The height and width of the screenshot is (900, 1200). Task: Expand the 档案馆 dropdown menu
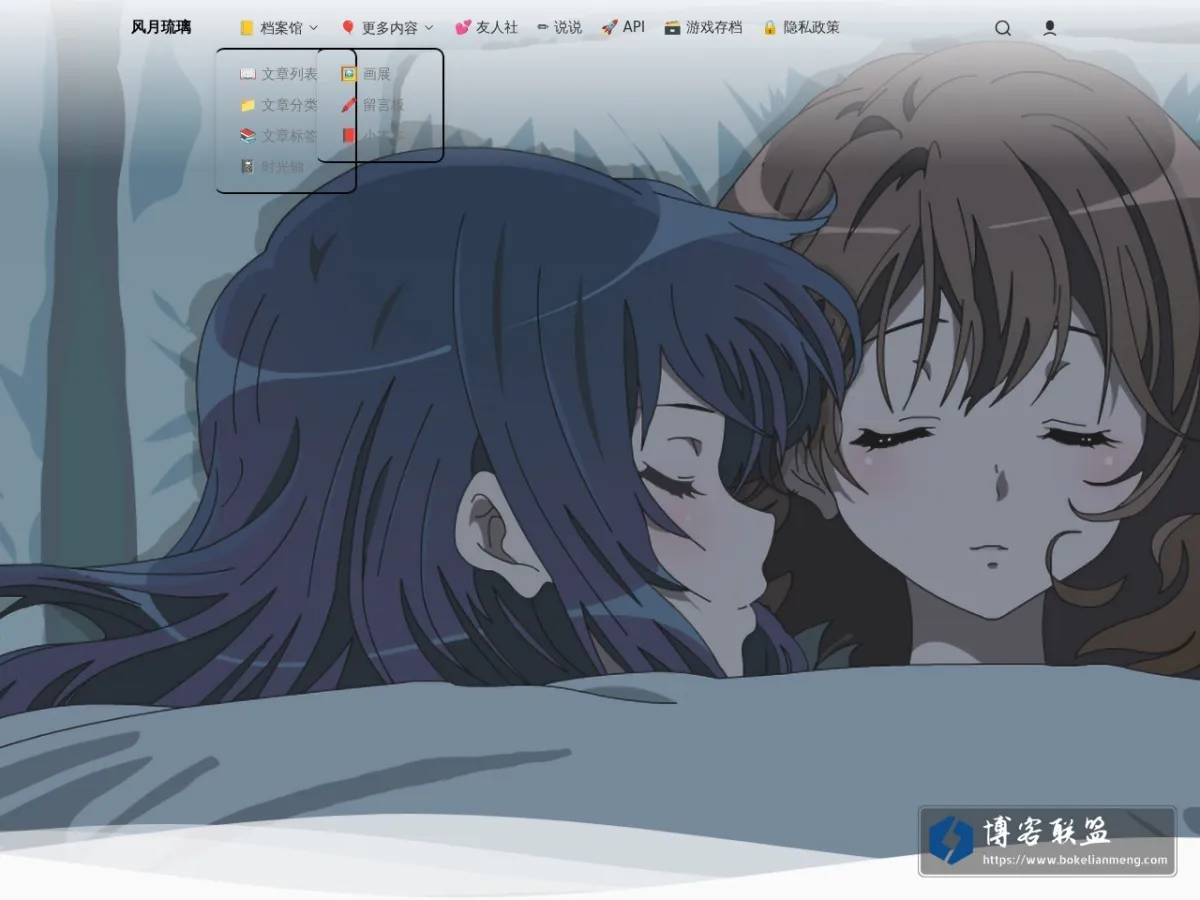click(279, 28)
